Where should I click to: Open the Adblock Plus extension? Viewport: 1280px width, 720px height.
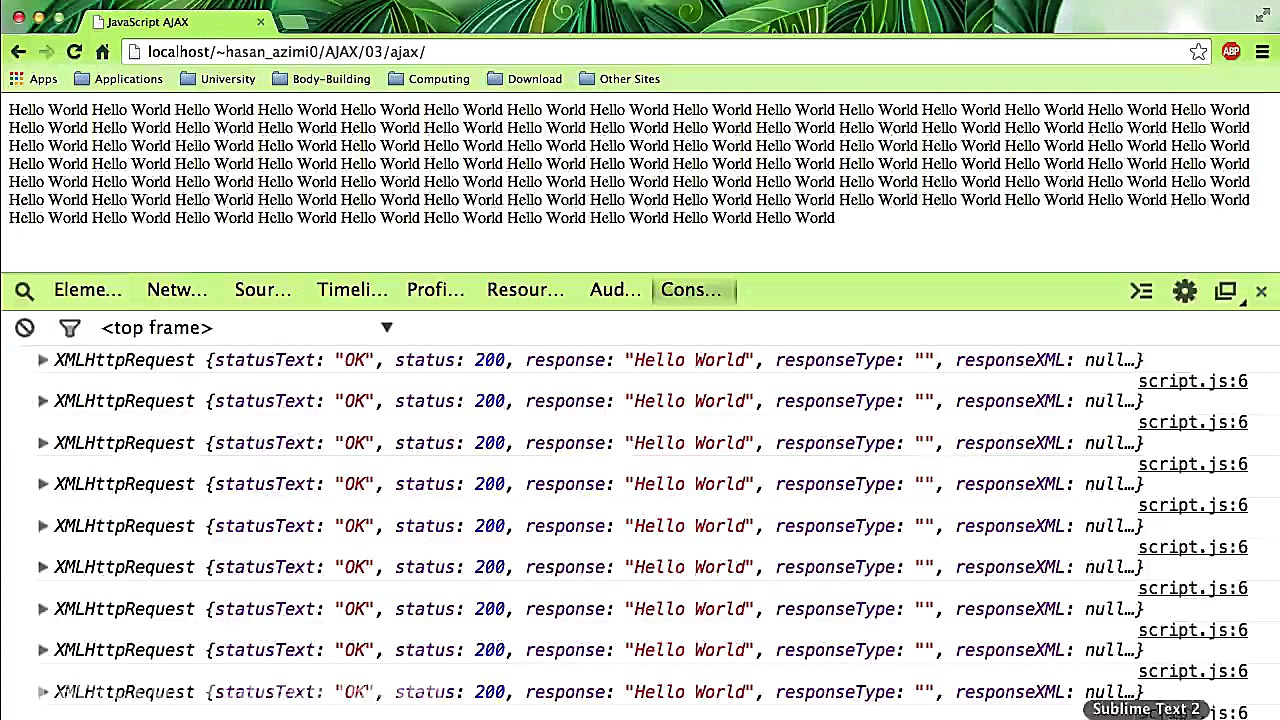[1231, 52]
